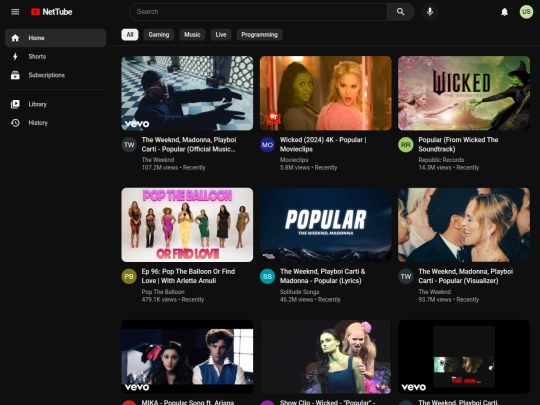Open the SS Solitude Songs channel avatar
The width and height of the screenshot is (540, 405).
click(x=267, y=277)
